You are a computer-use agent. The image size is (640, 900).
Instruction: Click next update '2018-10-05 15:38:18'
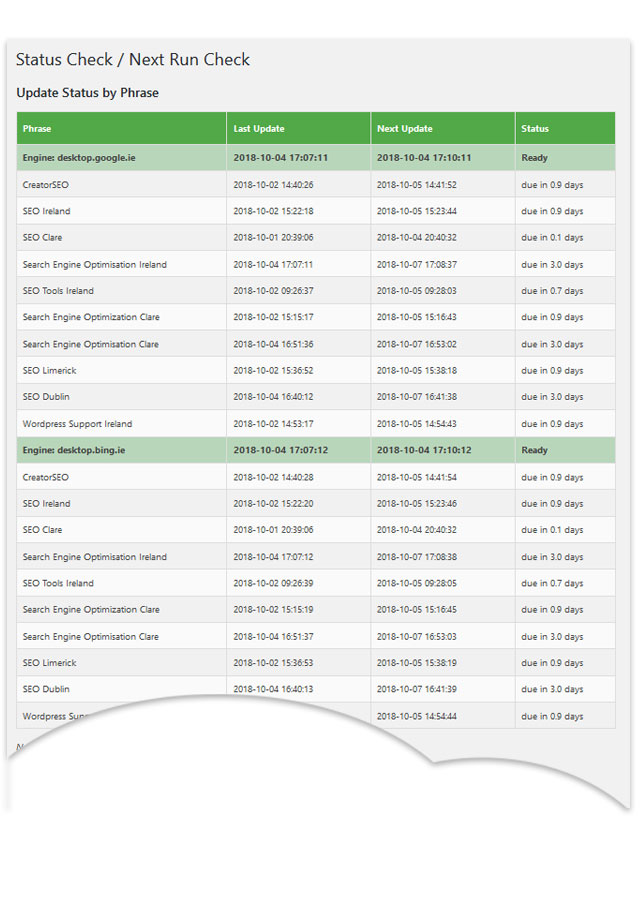click(x=417, y=371)
